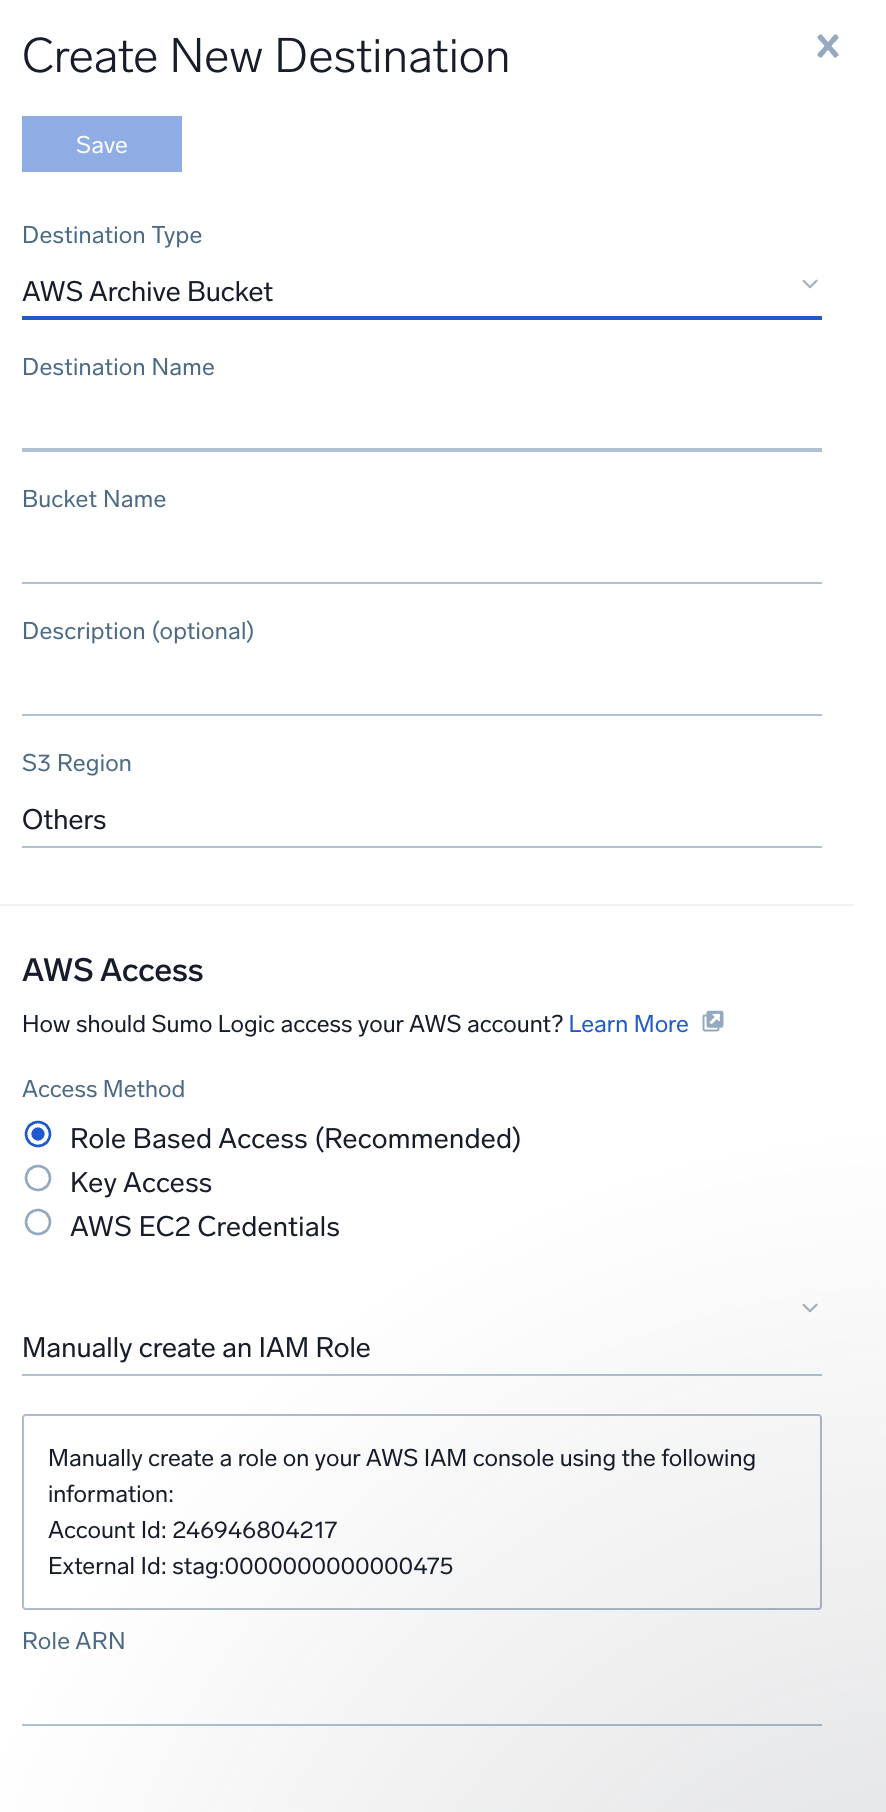The height and width of the screenshot is (1812, 886).
Task: Focus the Destination Name input field
Action: 420,424
